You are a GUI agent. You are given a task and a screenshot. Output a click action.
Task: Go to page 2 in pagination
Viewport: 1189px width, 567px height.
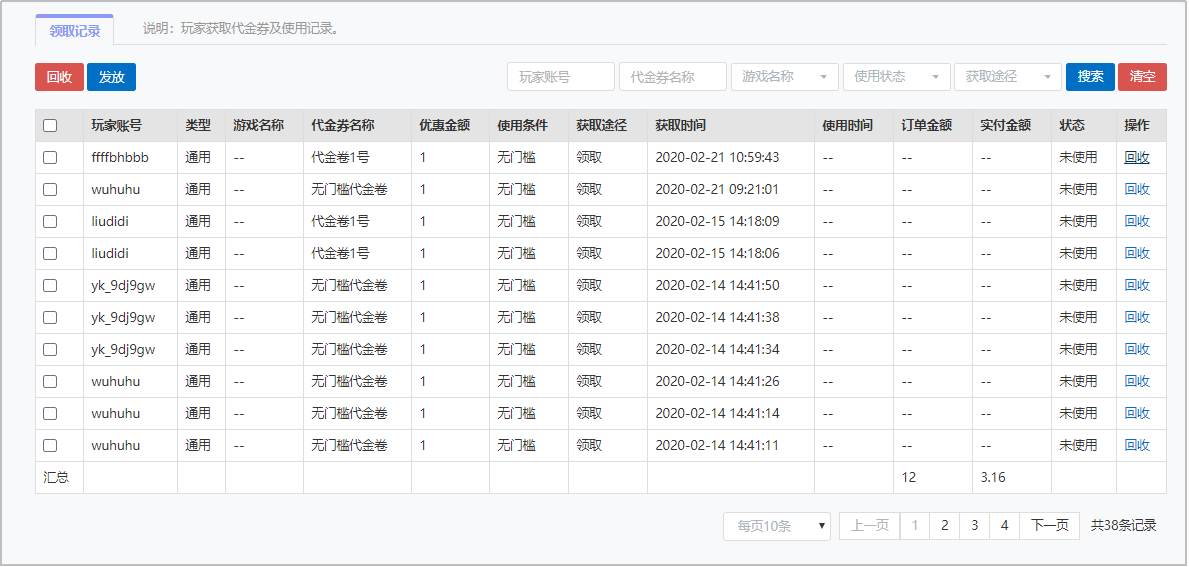(x=944, y=525)
